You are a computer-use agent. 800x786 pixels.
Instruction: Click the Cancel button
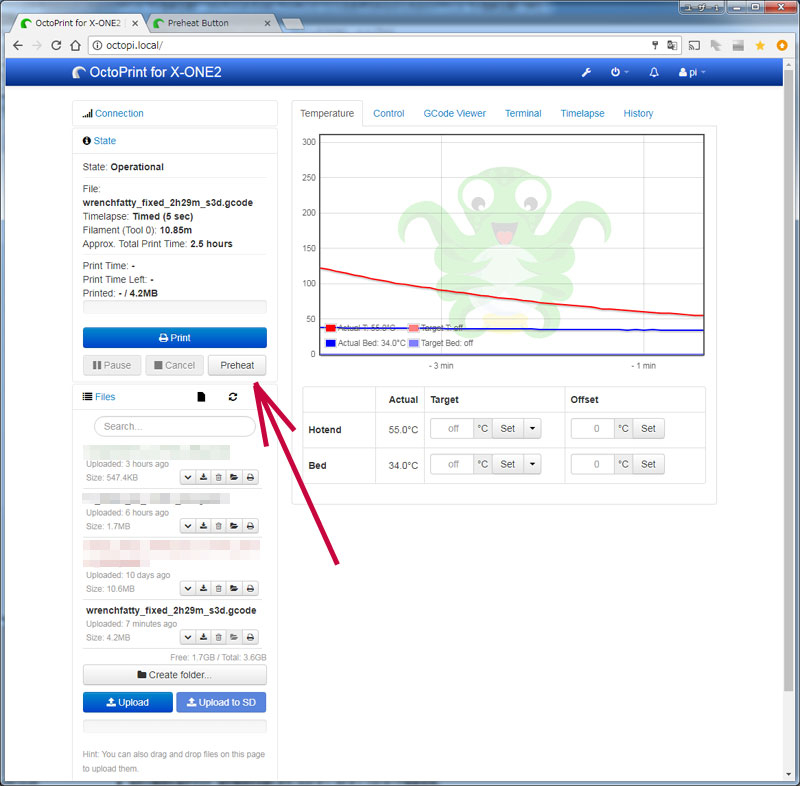(174, 365)
